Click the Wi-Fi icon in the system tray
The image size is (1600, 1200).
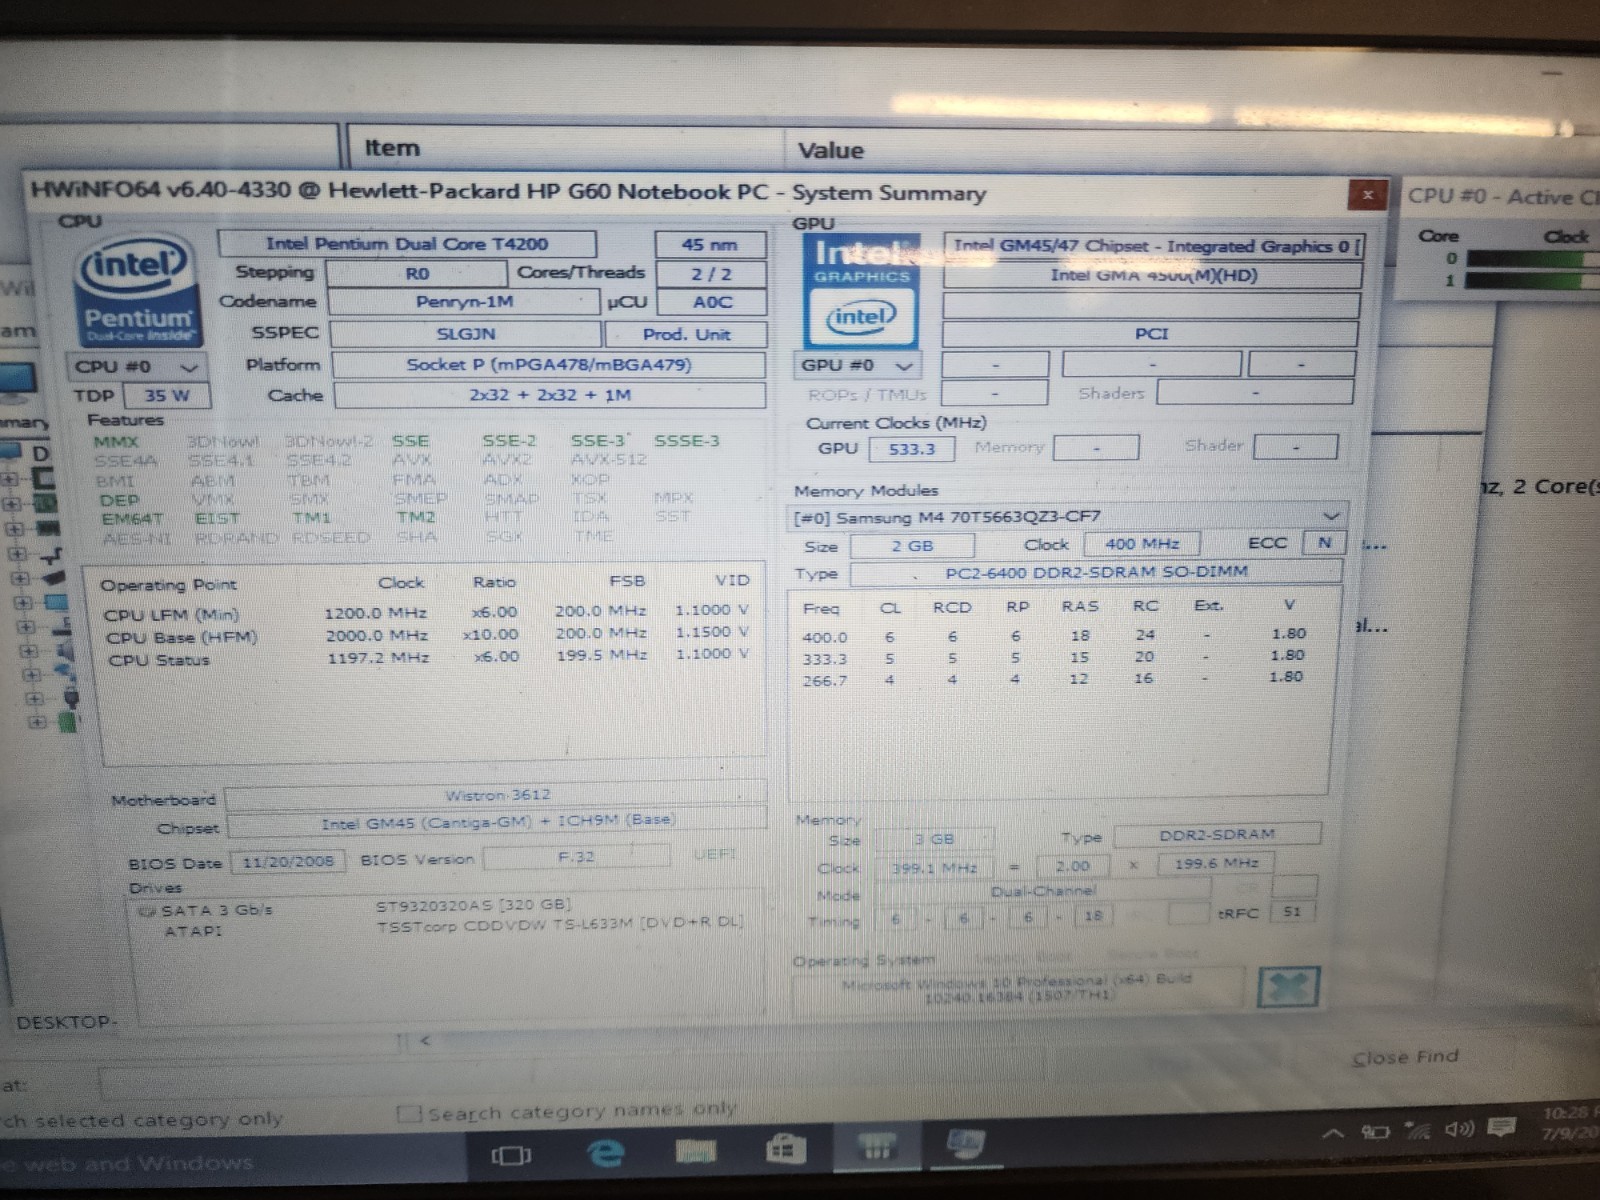point(1417,1131)
